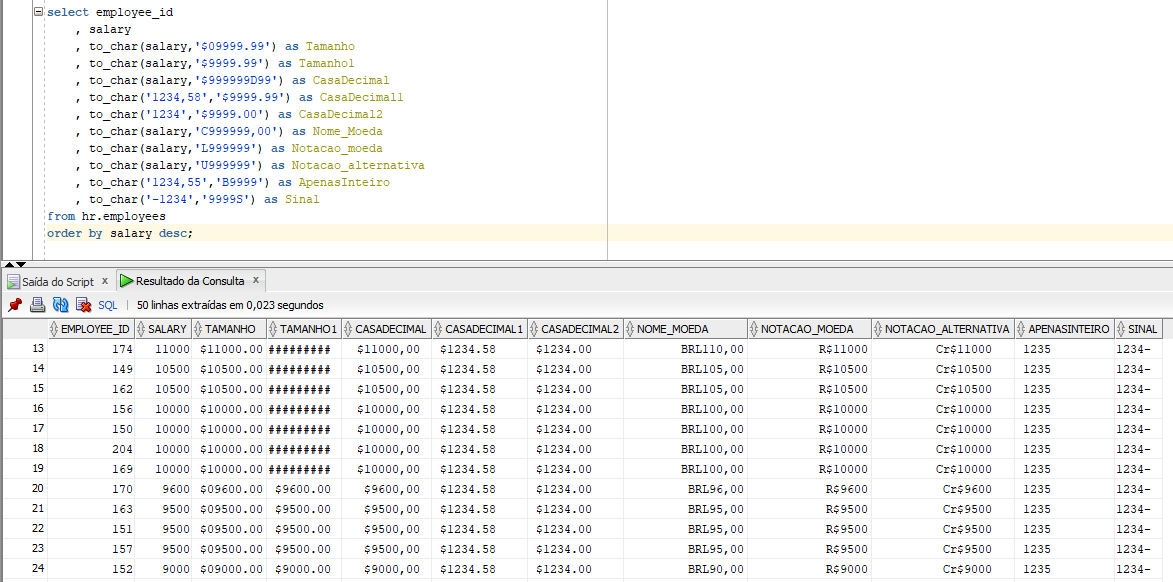This screenshot has width=1173, height=582.
Task: Click the up arrow on pane splitter
Action: [10, 264]
